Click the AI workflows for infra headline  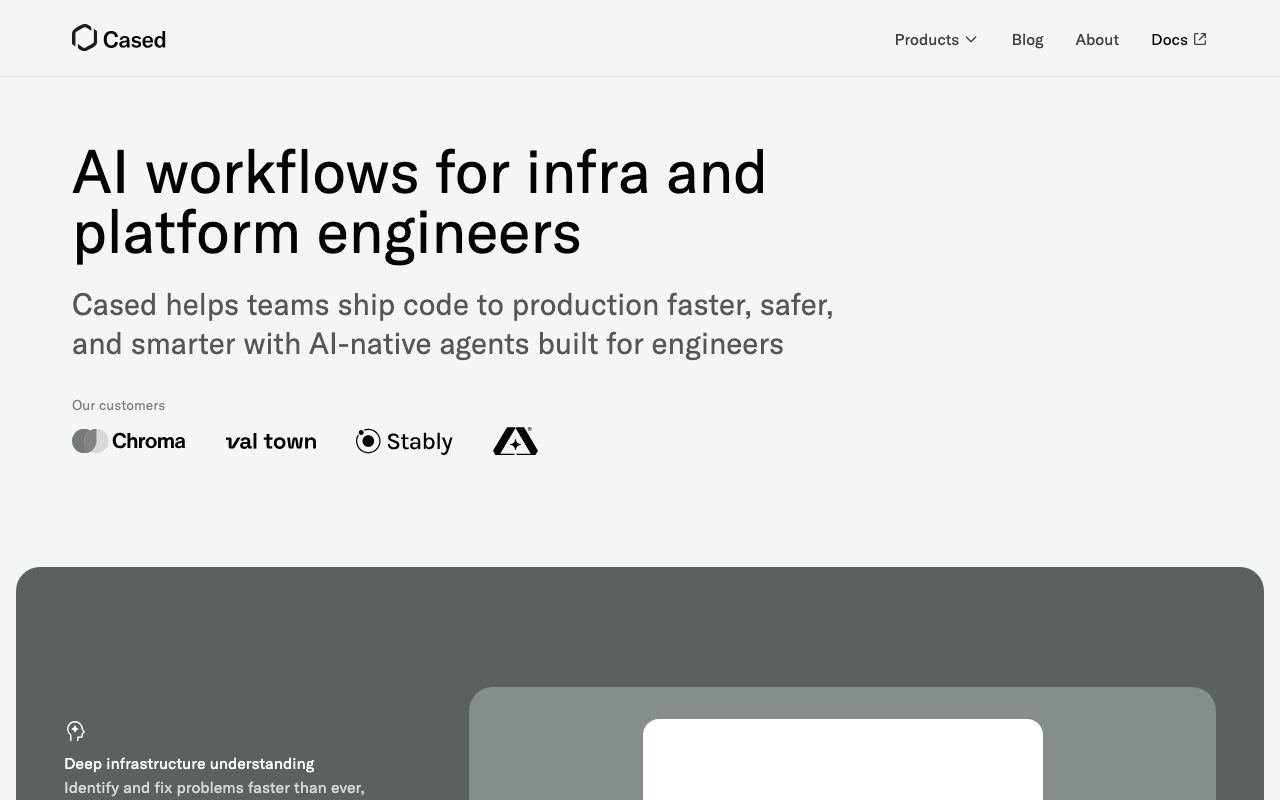419,202
